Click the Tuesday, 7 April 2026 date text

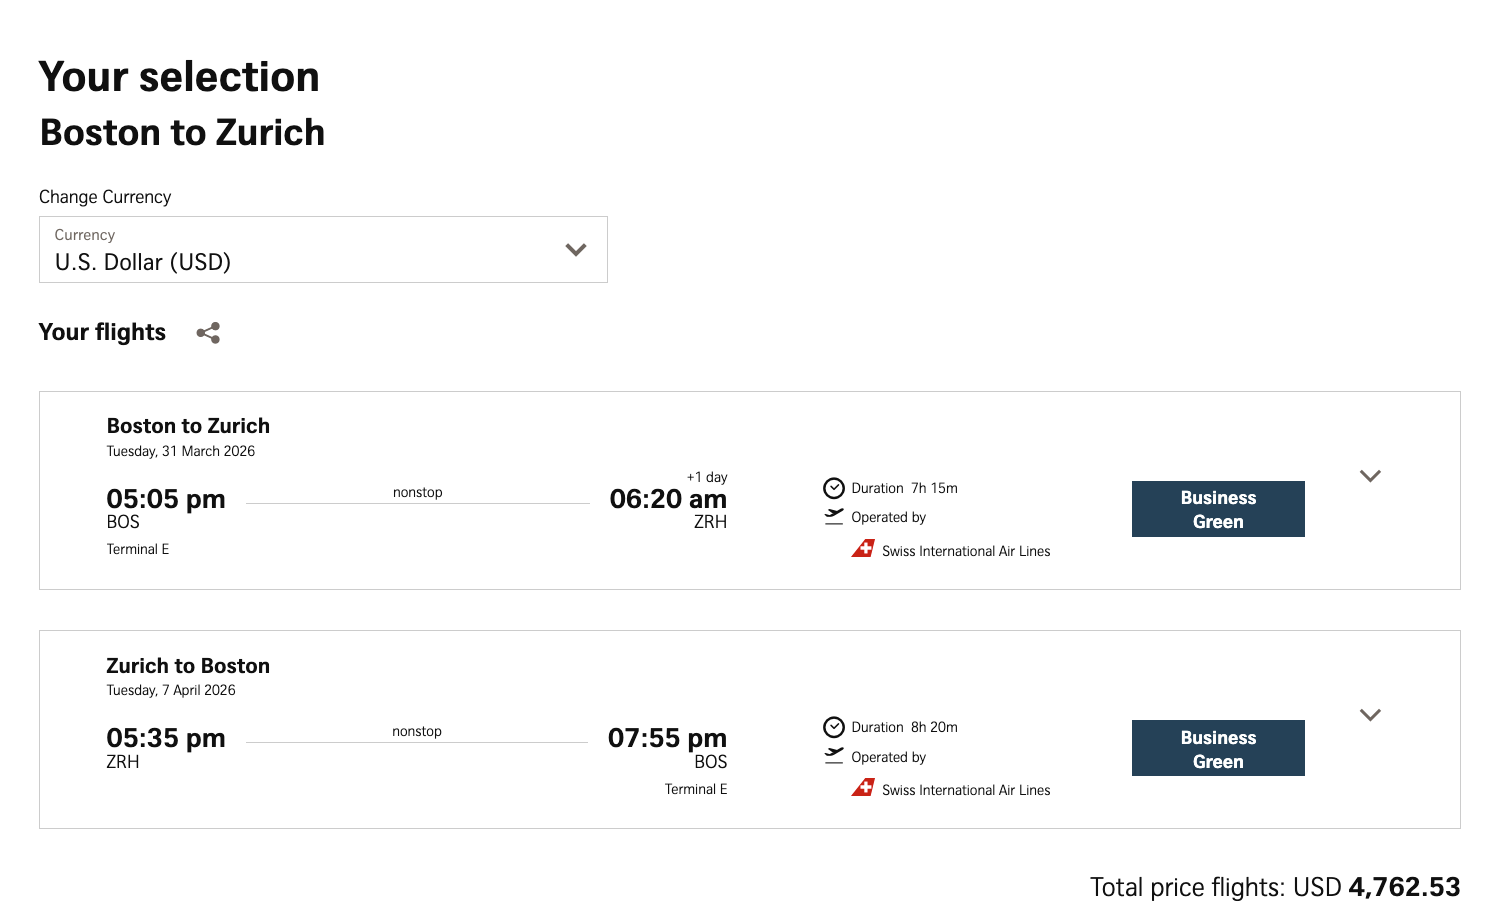(172, 690)
